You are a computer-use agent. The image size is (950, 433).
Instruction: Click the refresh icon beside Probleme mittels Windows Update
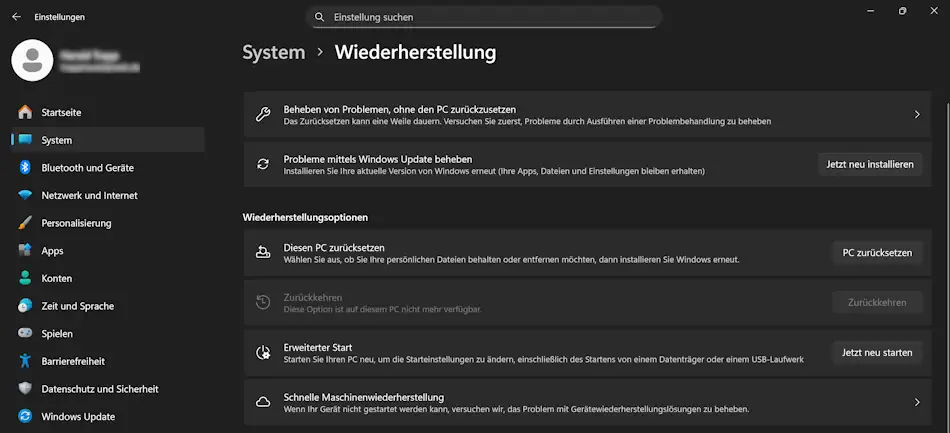tap(263, 164)
